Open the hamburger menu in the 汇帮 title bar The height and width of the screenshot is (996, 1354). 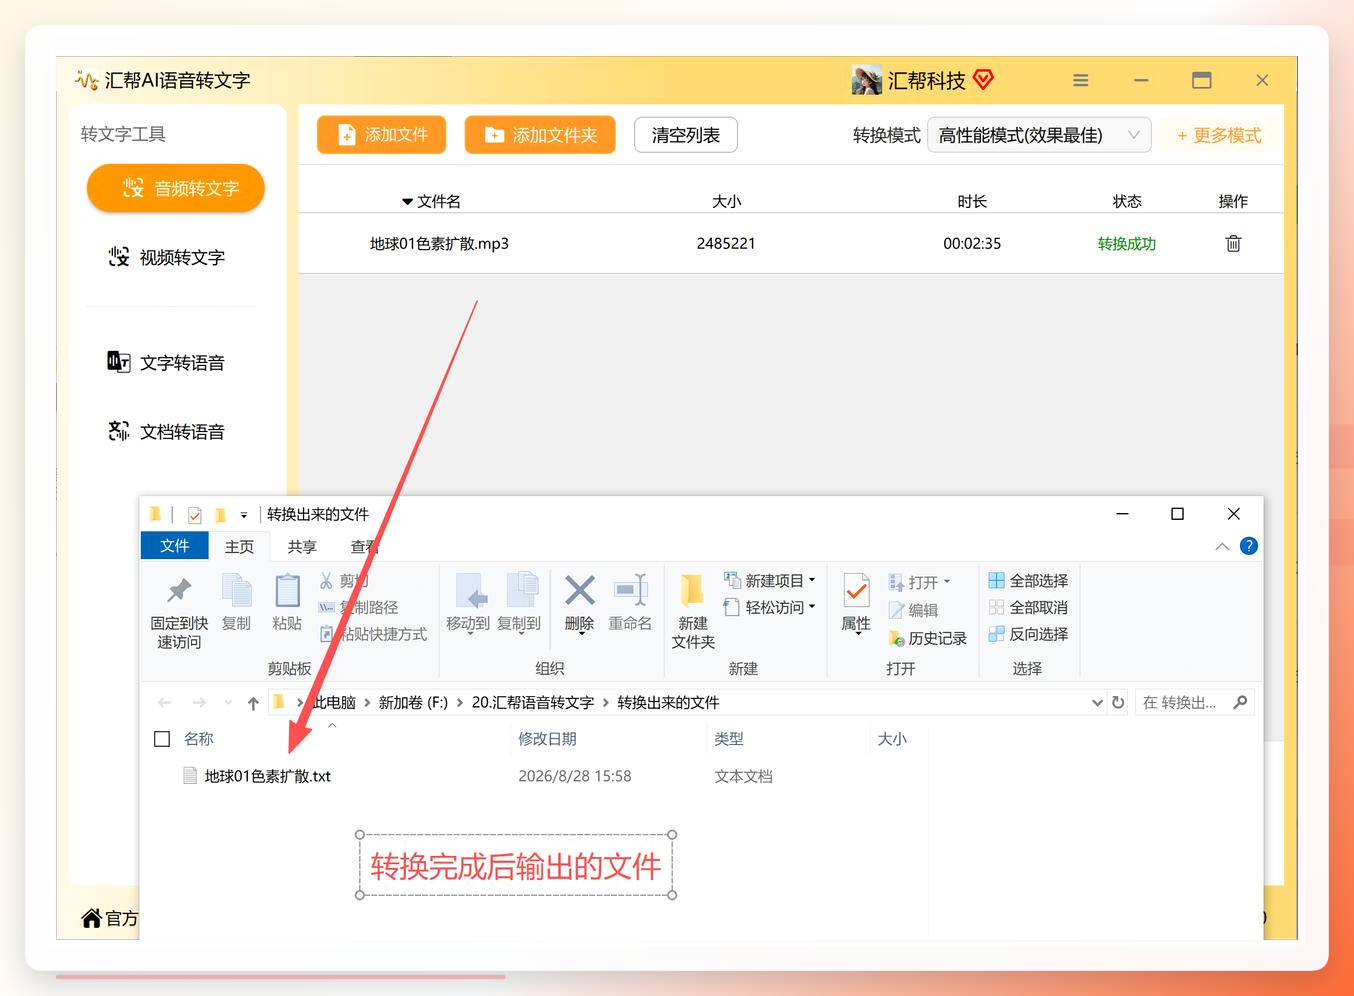coord(1081,80)
